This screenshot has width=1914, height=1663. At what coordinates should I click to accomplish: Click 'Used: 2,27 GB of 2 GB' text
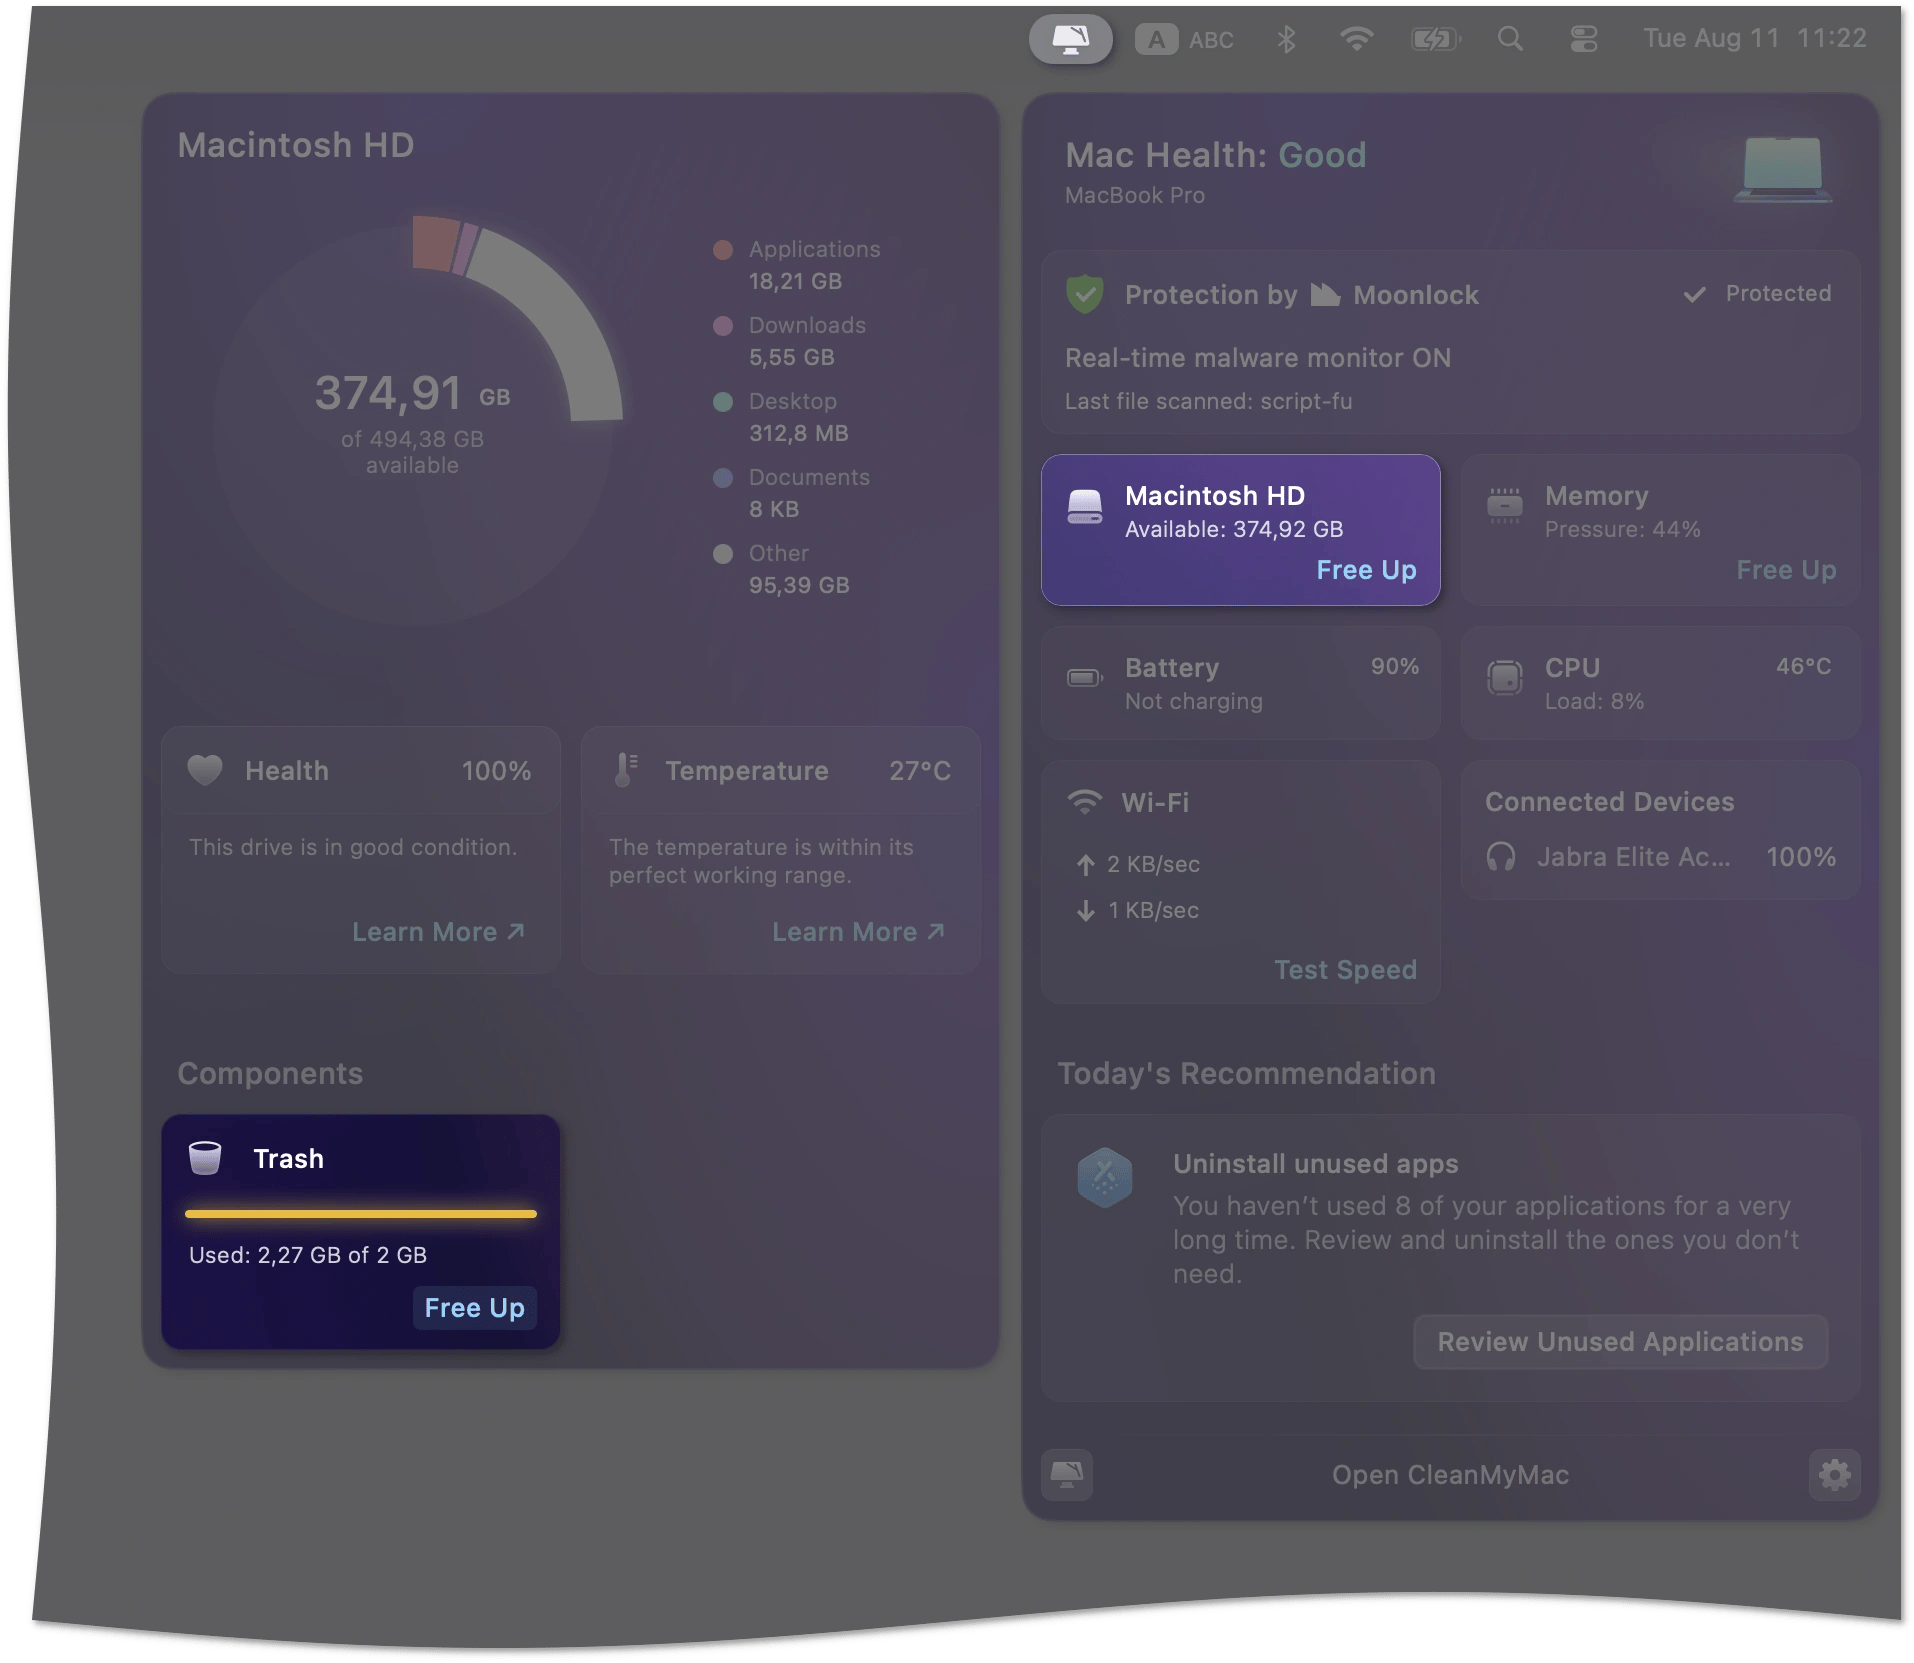click(x=308, y=1255)
